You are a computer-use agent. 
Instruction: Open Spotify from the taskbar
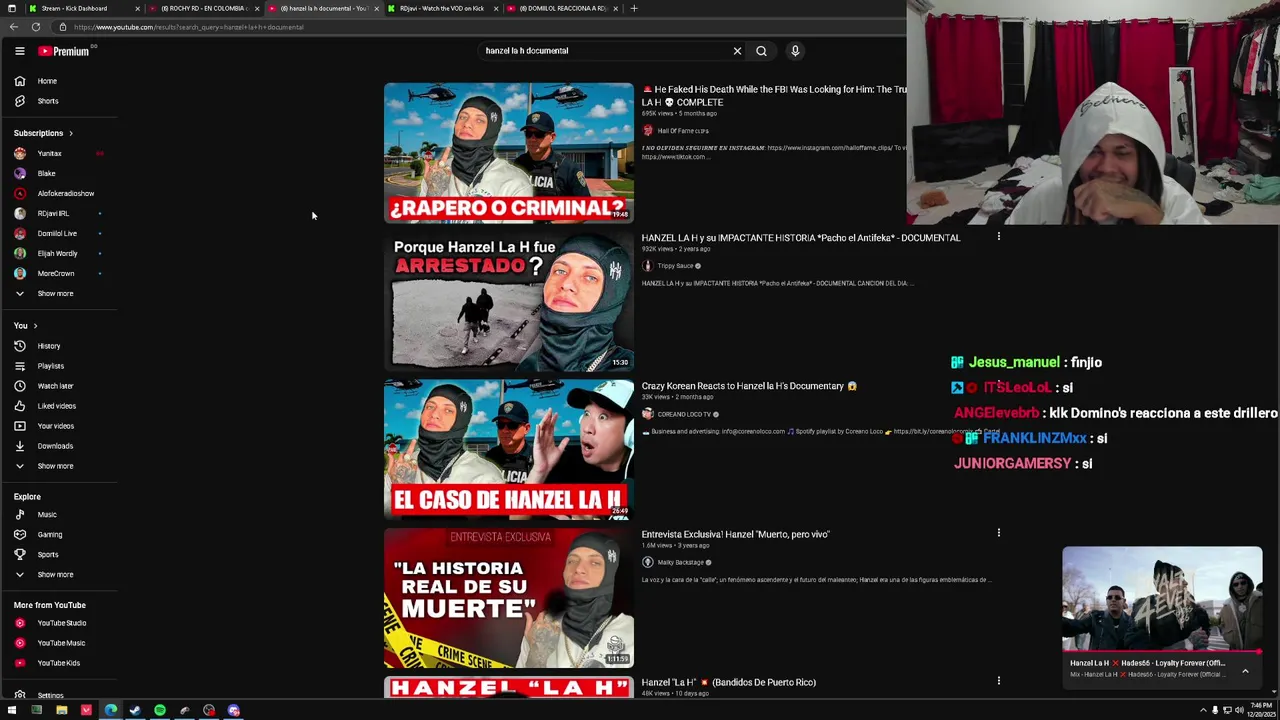160,711
